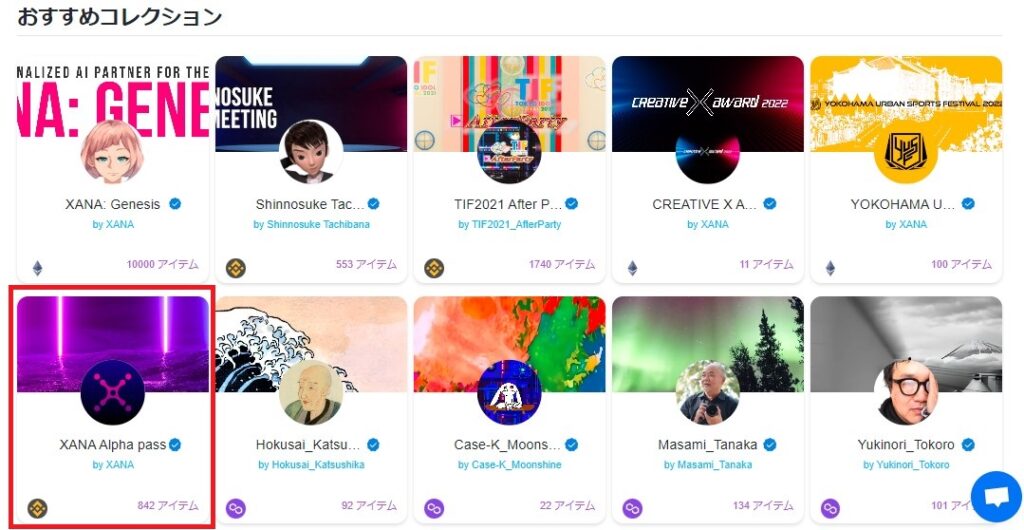This screenshot has height=530, width=1024.
Task: Click BNB chain icon on XANA Alpha pass card
Action: point(37,508)
